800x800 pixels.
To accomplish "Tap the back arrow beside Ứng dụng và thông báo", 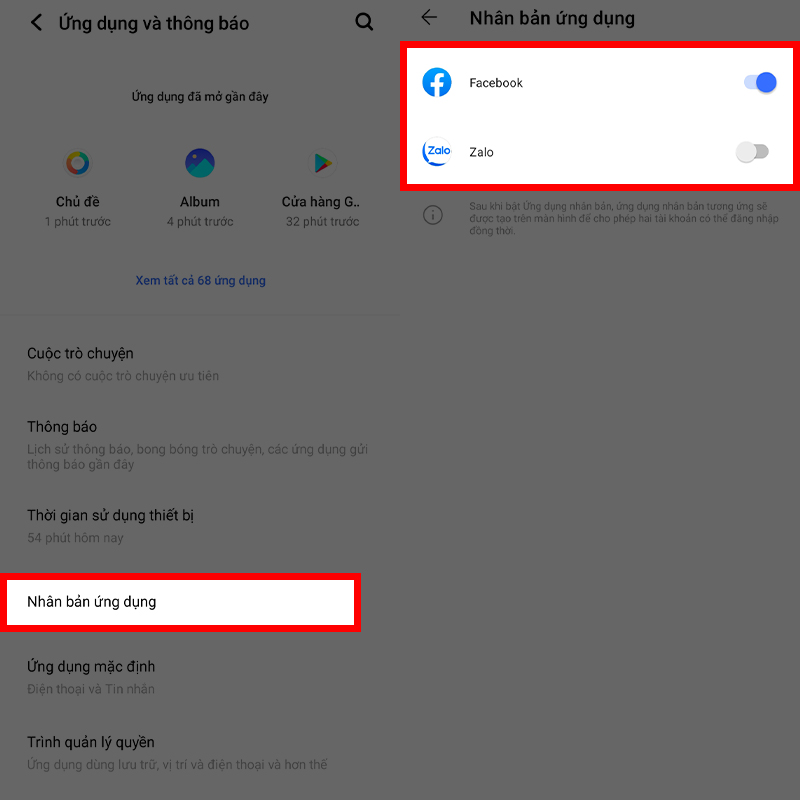I will [36, 22].
